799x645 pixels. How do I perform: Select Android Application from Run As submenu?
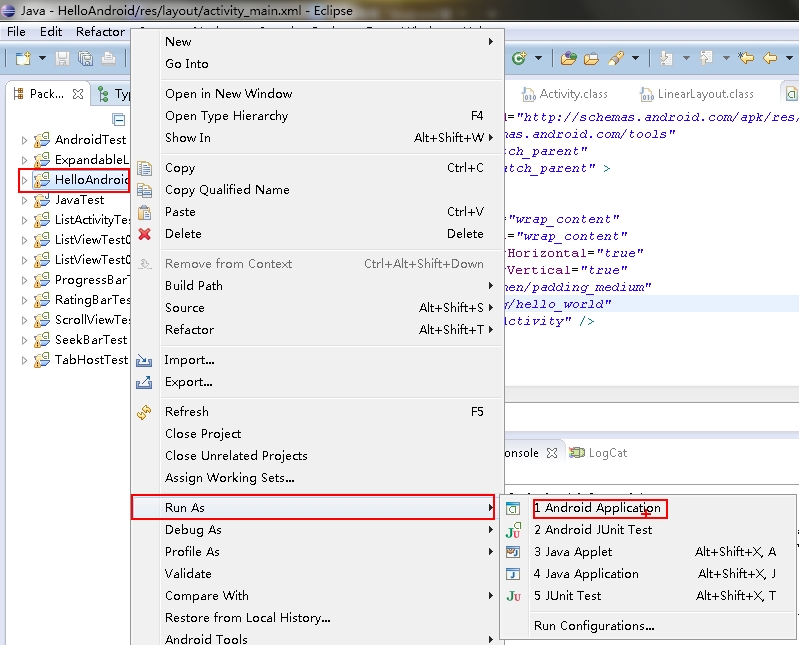[x=596, y=508]
